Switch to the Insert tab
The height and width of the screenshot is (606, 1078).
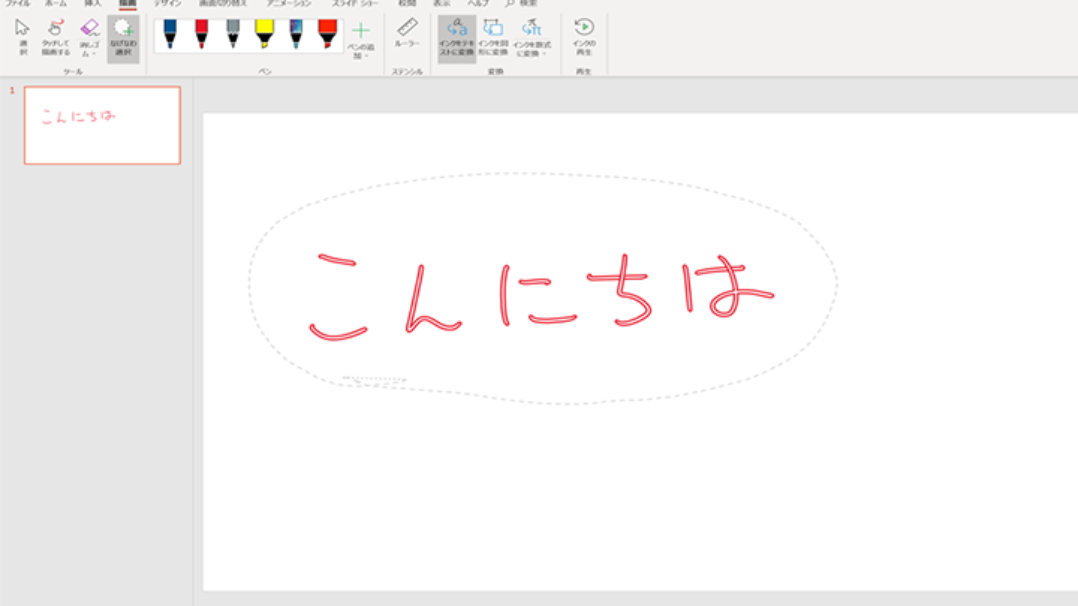click(x=93, y=3)
